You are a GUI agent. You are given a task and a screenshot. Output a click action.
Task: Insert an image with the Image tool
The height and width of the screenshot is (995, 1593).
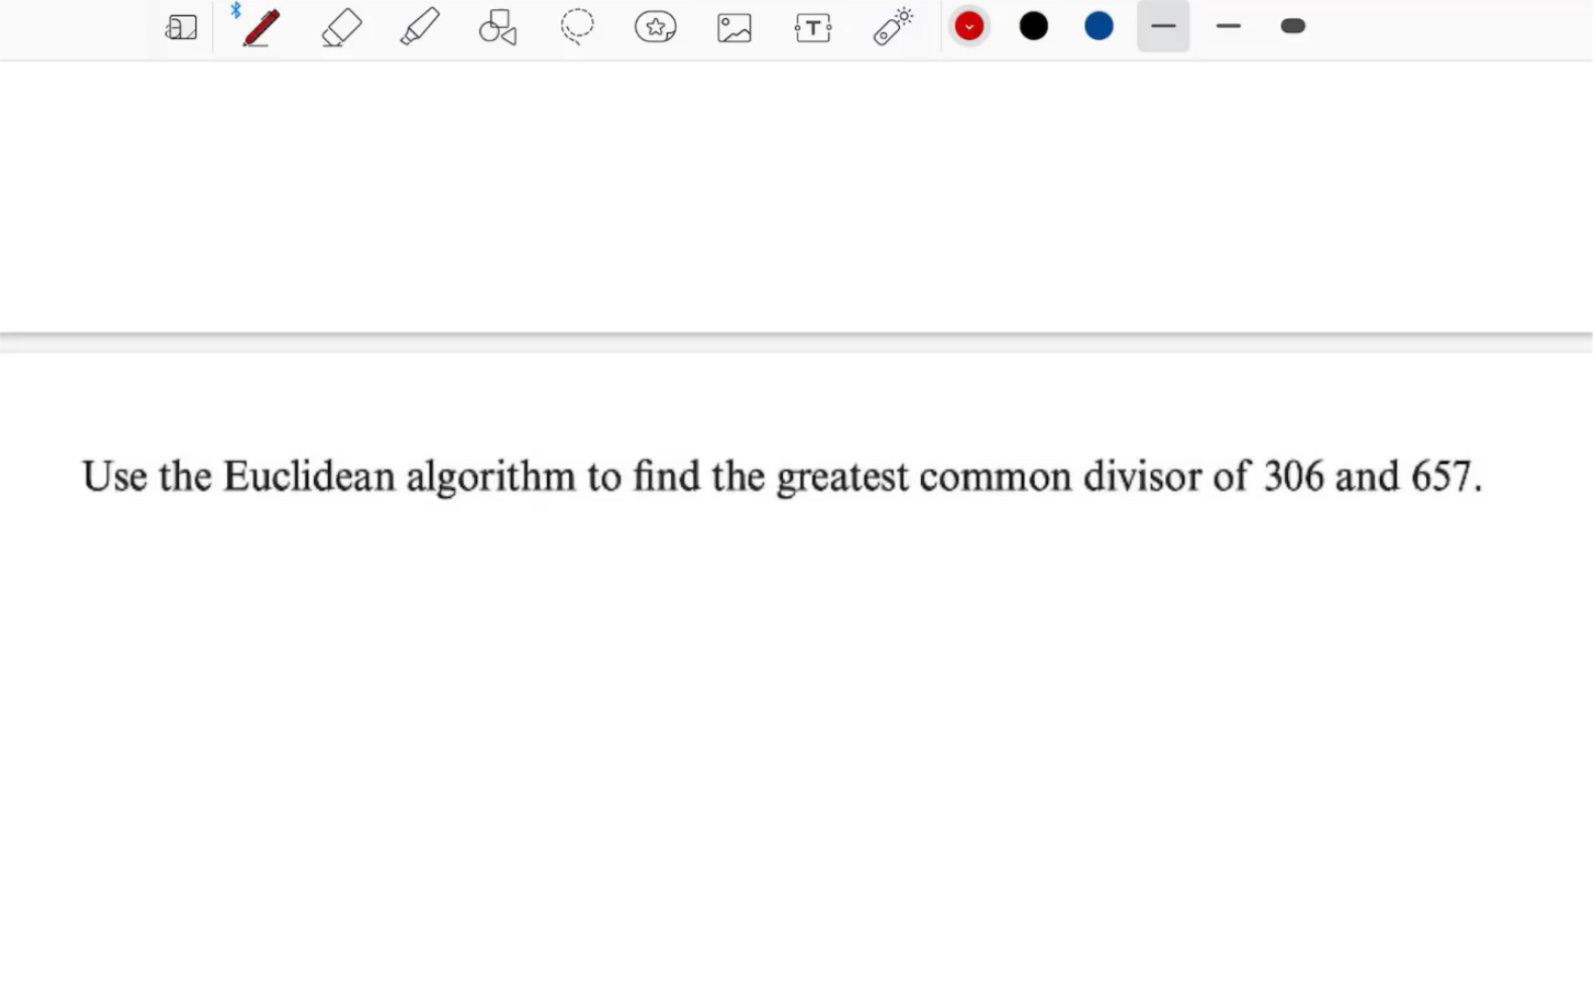point(734,27)
